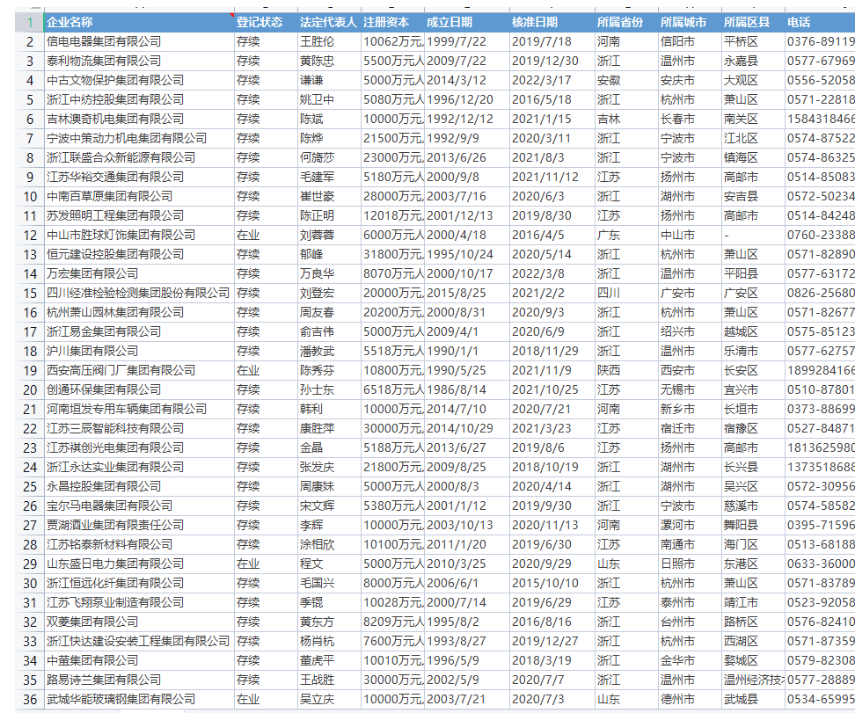Screen dimensions: 863x716
Task: Click cell 宁波中策动力机电集团有限公司
Action: coord(139,139)
